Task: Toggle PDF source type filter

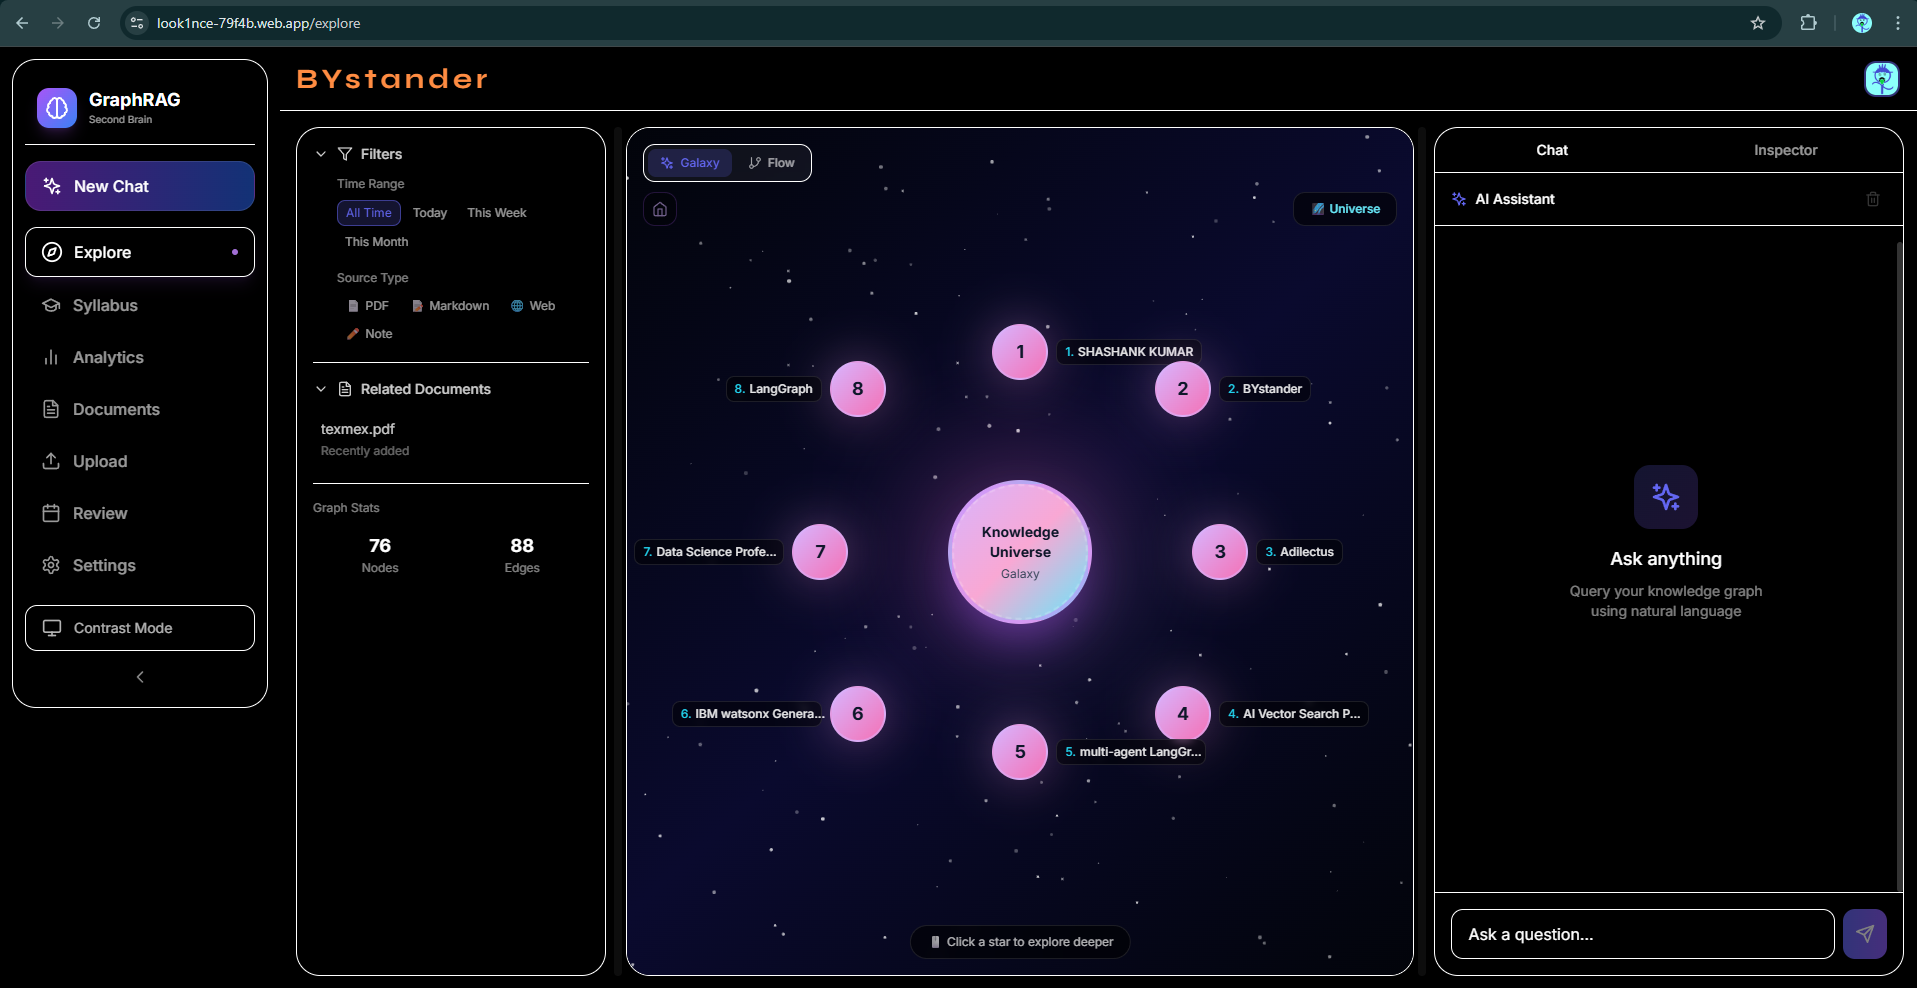Action: point(368,306)
